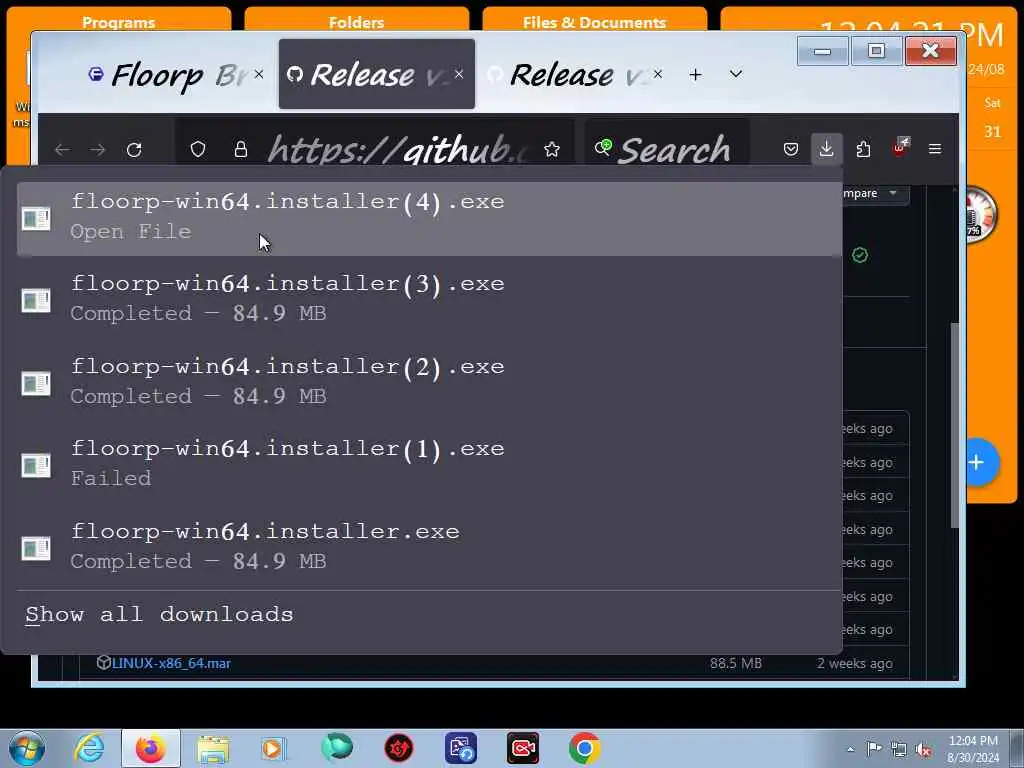The image size is (1024, 768).
Task: Bookmark this page with star icon
Action: click(552, 150)
